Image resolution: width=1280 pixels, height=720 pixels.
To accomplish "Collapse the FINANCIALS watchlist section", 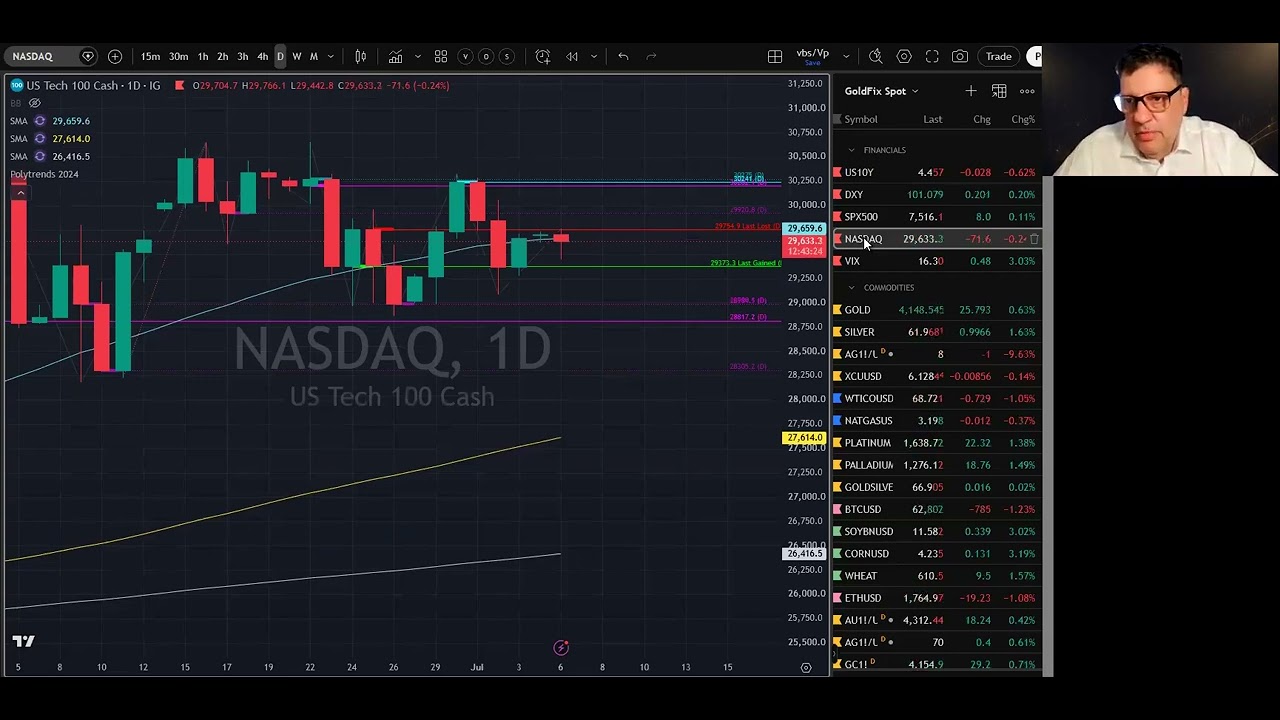I will click(852, 150).
